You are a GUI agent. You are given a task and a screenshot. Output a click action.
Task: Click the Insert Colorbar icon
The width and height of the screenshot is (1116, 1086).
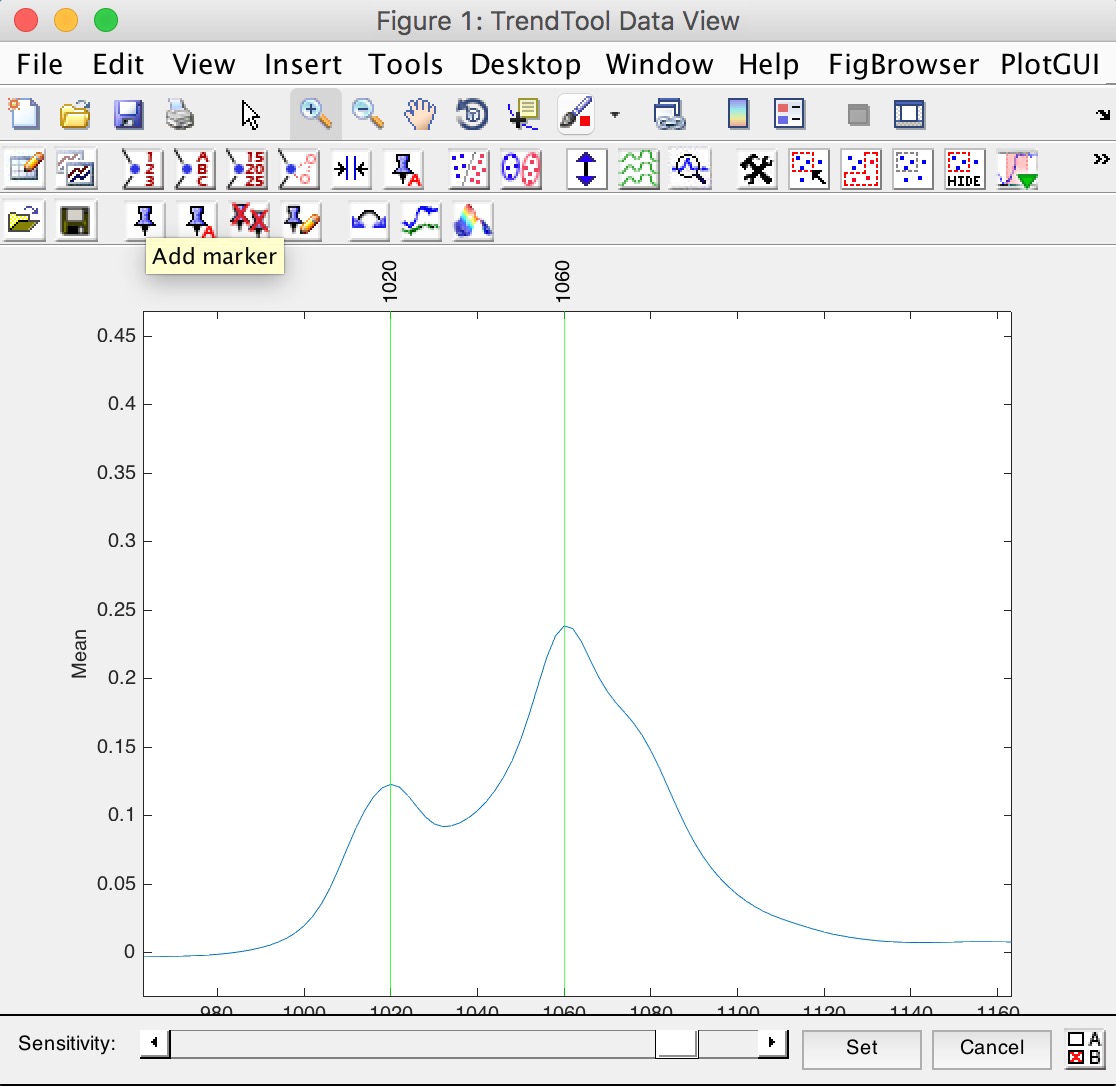point(738,115)
